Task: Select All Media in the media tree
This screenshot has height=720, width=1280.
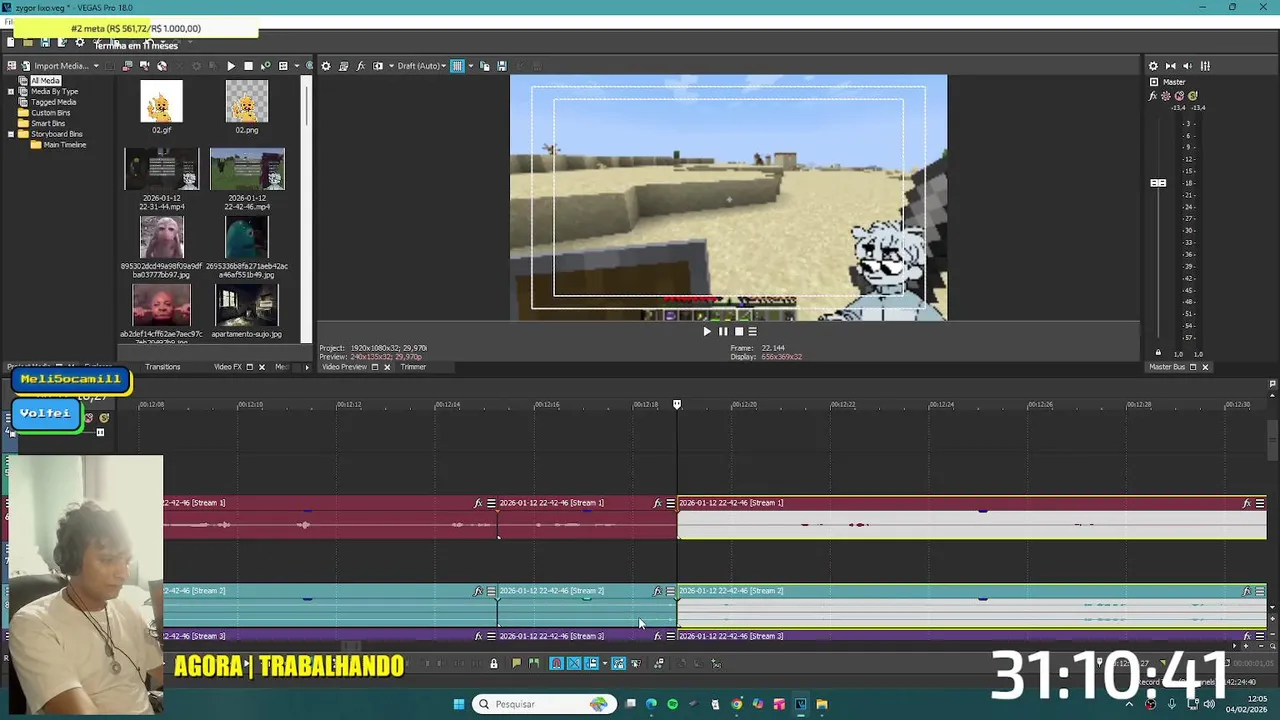Action: [x=45, y=81]
